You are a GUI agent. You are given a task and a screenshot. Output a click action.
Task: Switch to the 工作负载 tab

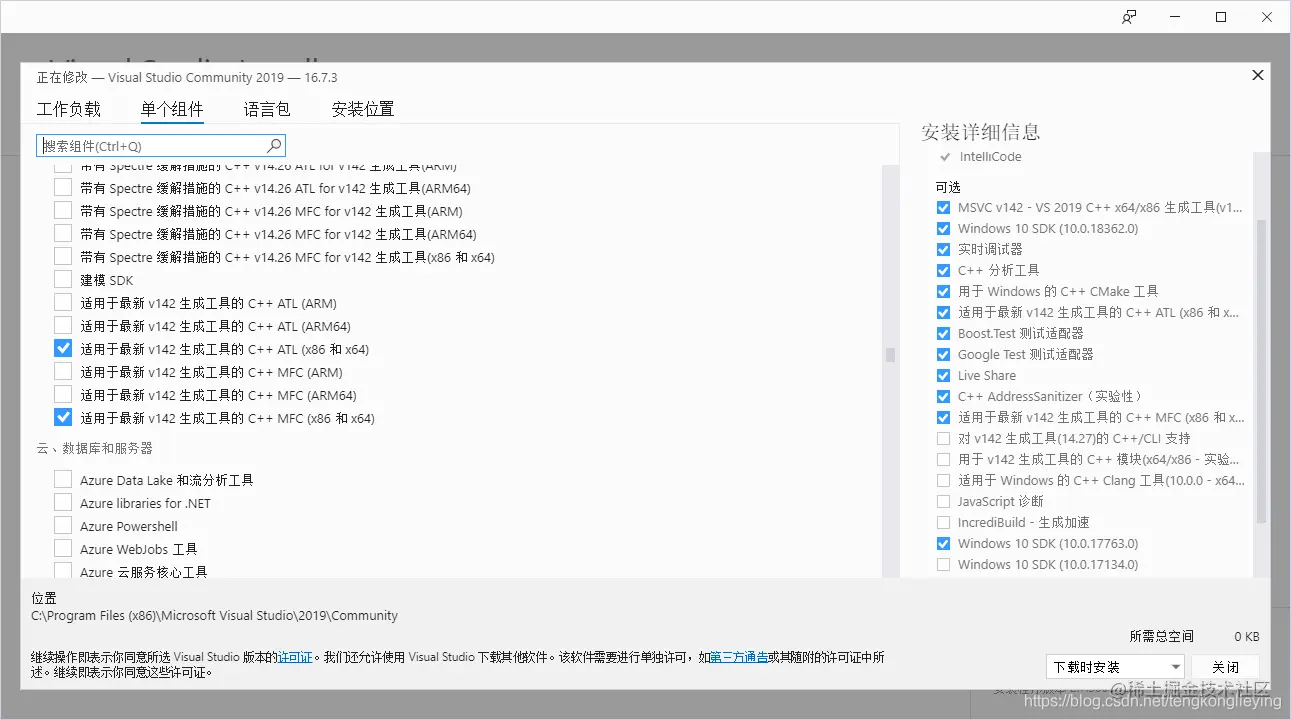(69, 109)
